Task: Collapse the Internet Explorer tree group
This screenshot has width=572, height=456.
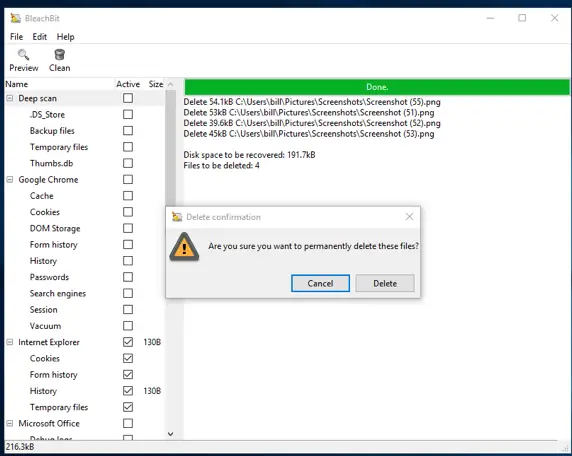Action: coord(10,342)
